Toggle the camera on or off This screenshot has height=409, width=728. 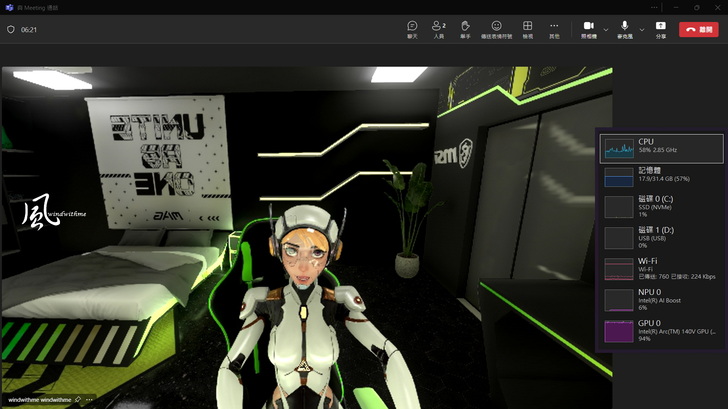pos(589,28)
